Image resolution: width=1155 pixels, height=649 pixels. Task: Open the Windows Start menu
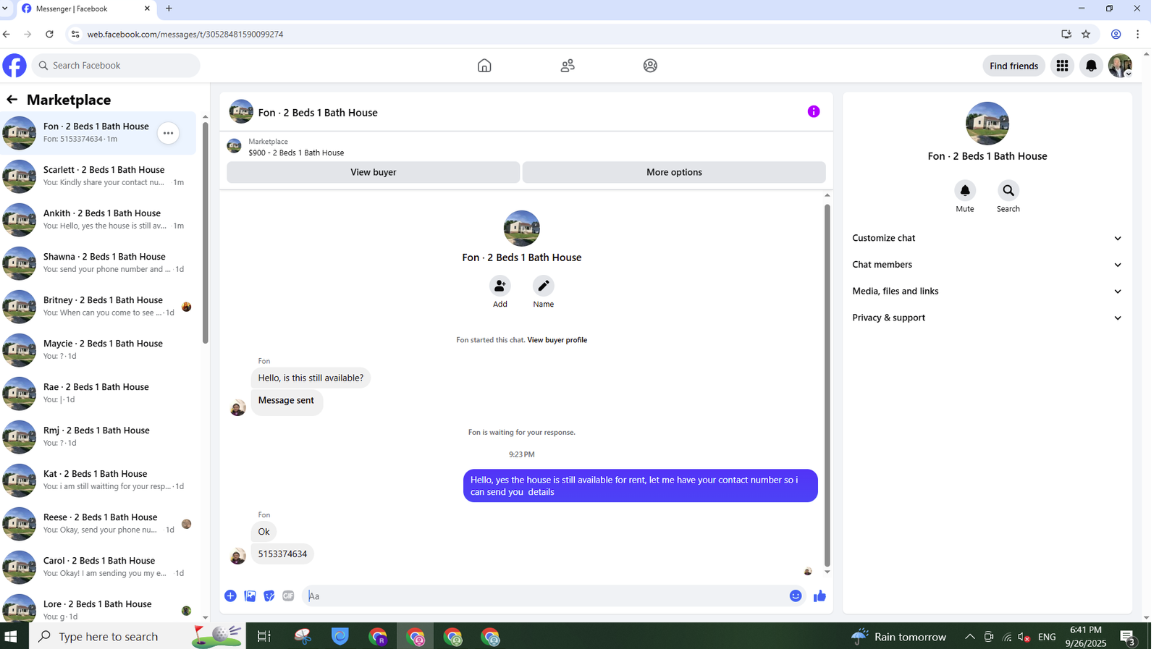tap(11, 636)
